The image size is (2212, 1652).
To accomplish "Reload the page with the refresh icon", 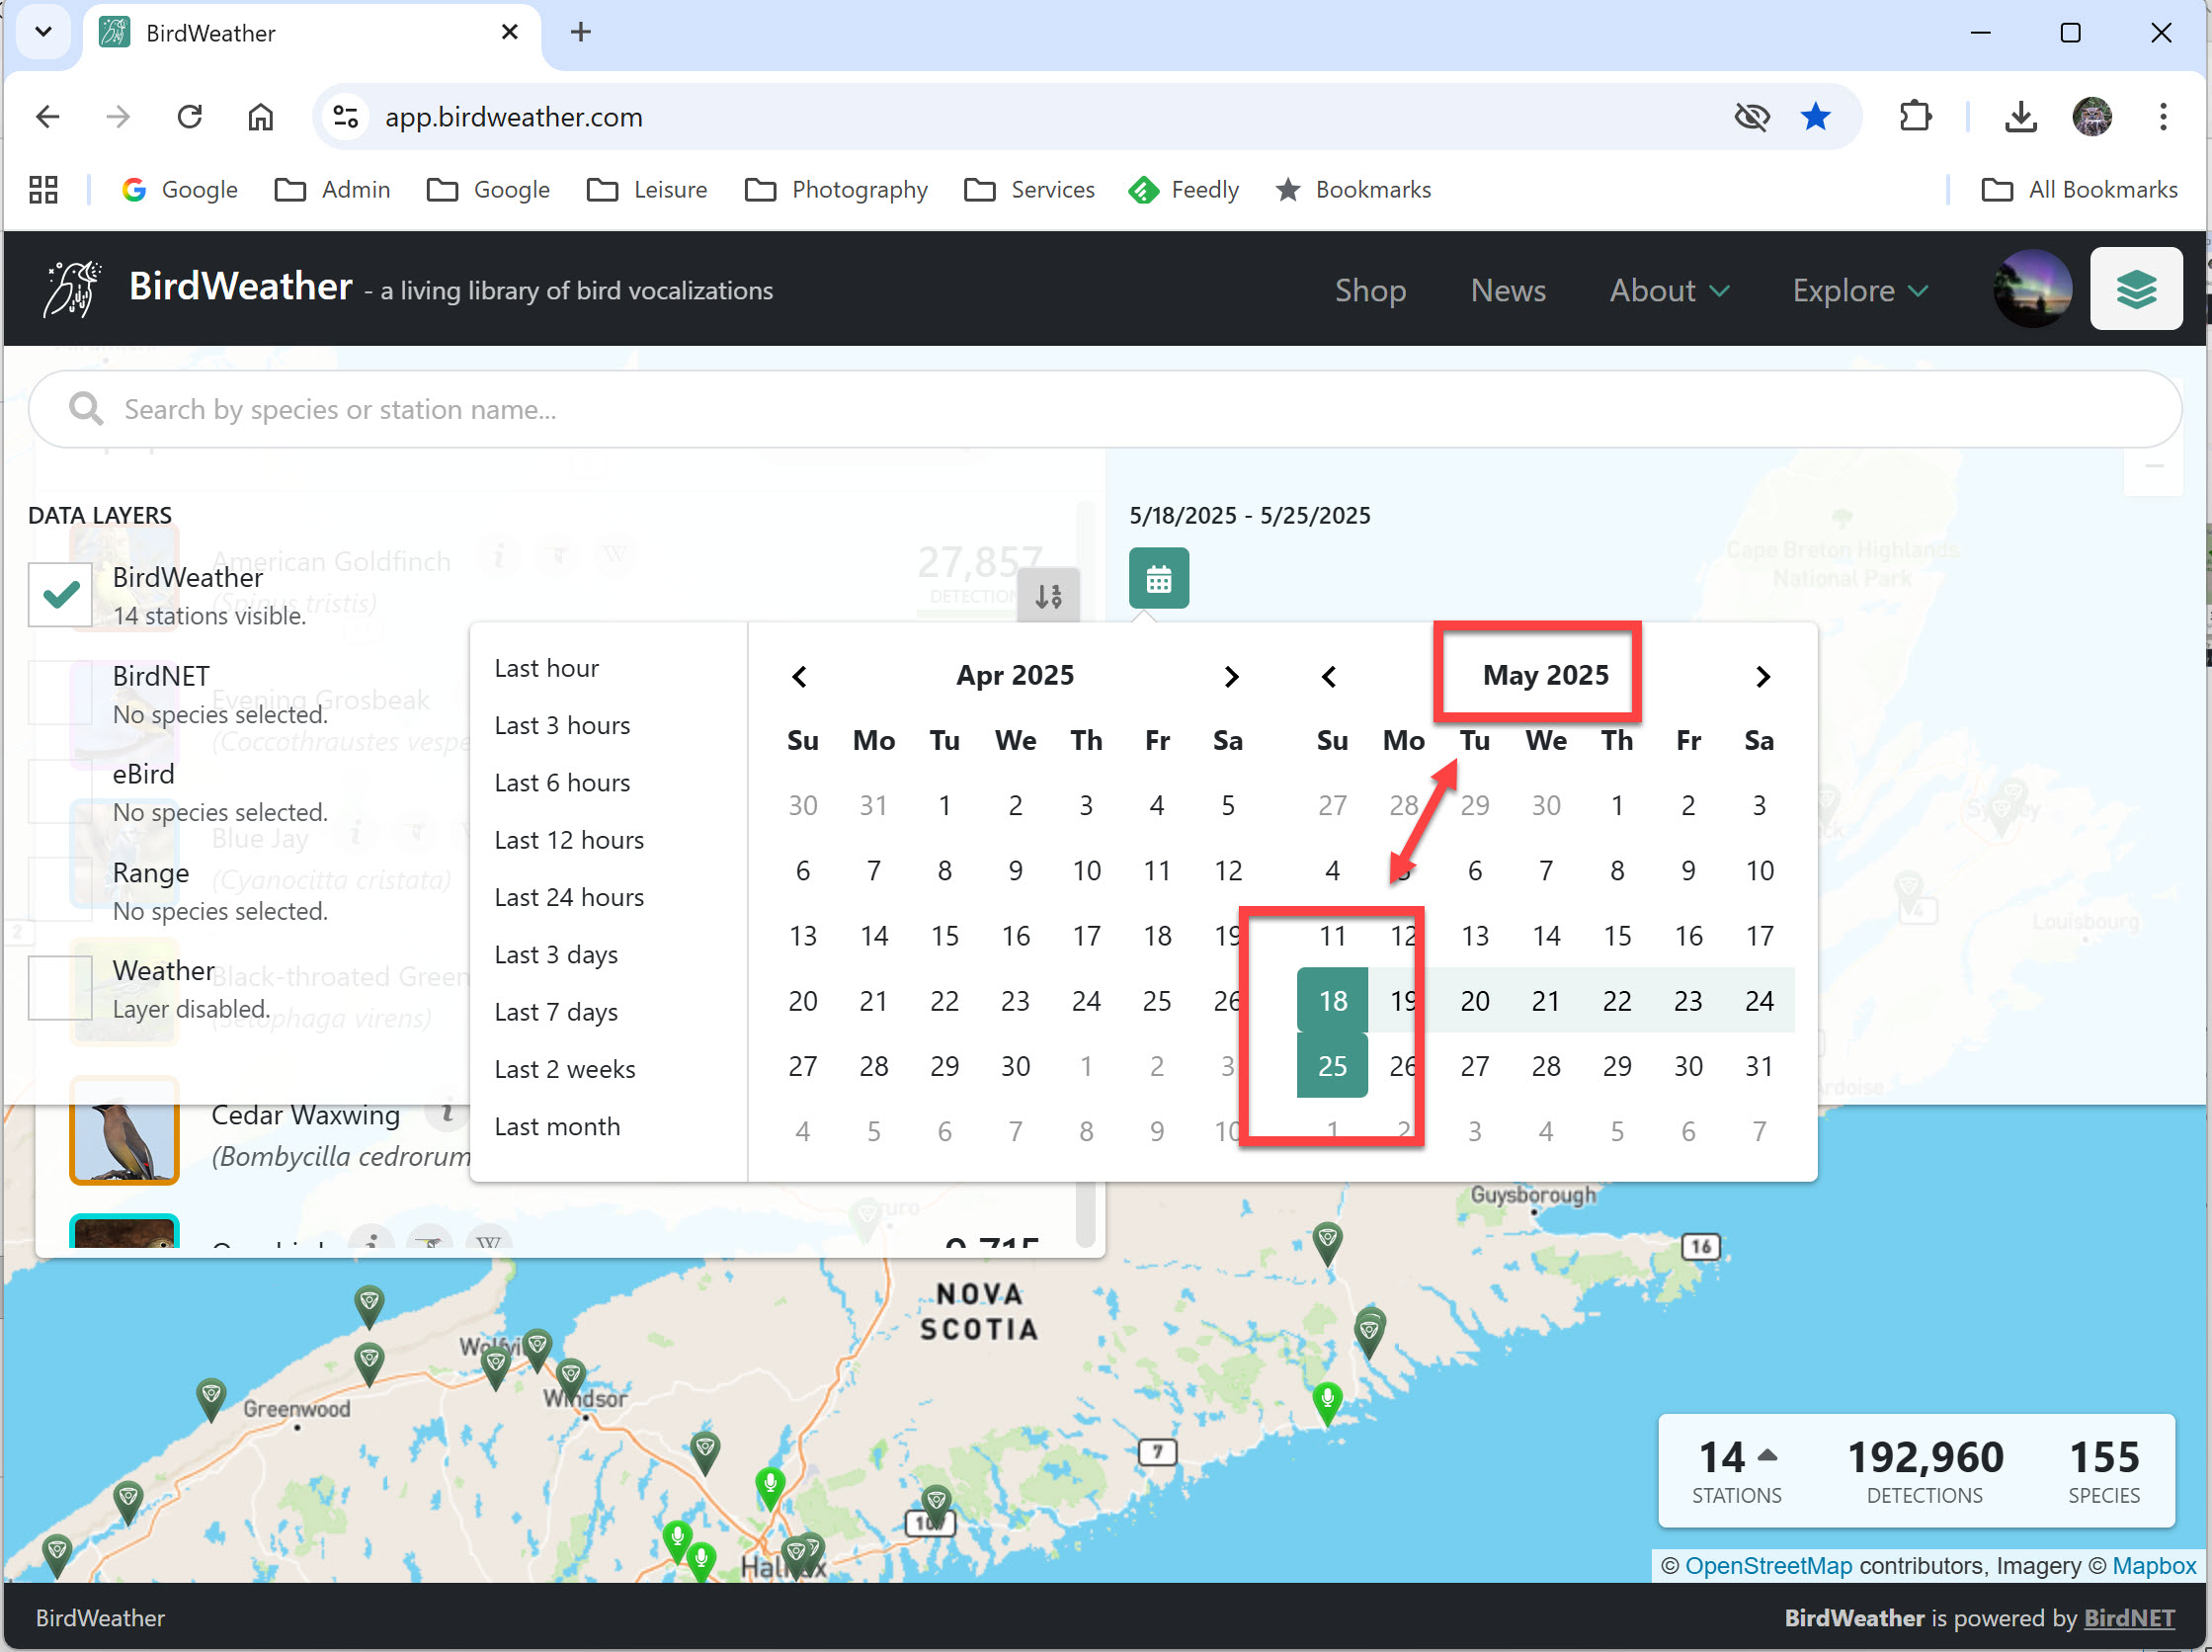I will (x=189, y=117).
